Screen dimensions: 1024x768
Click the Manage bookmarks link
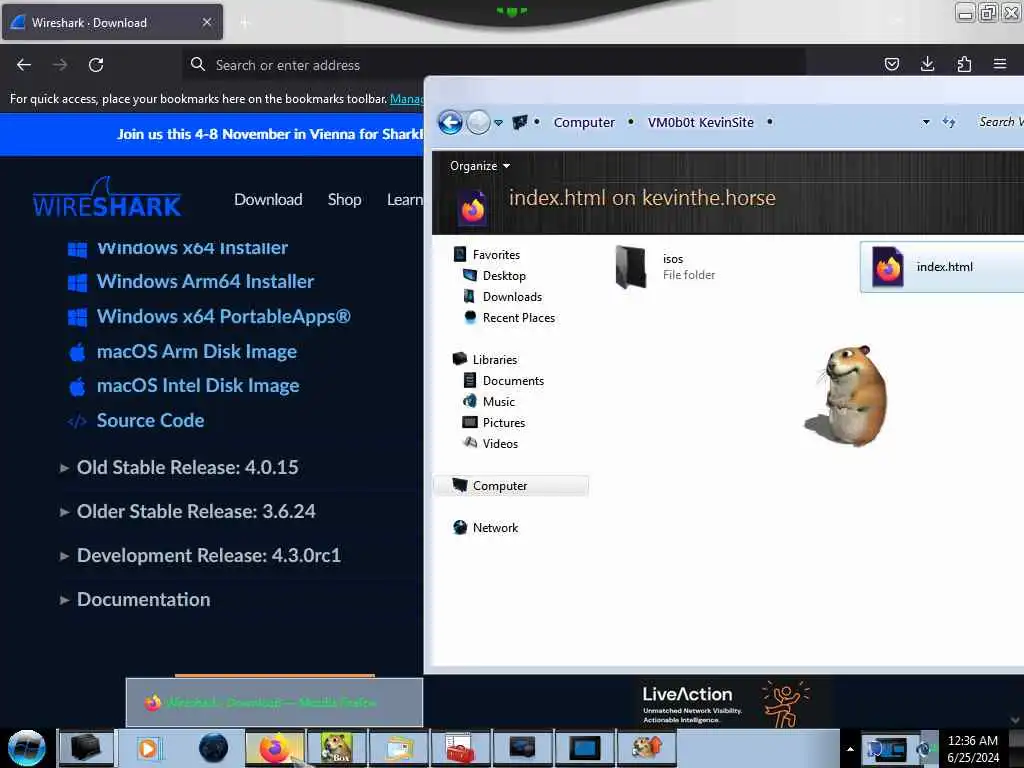point(407,99)
